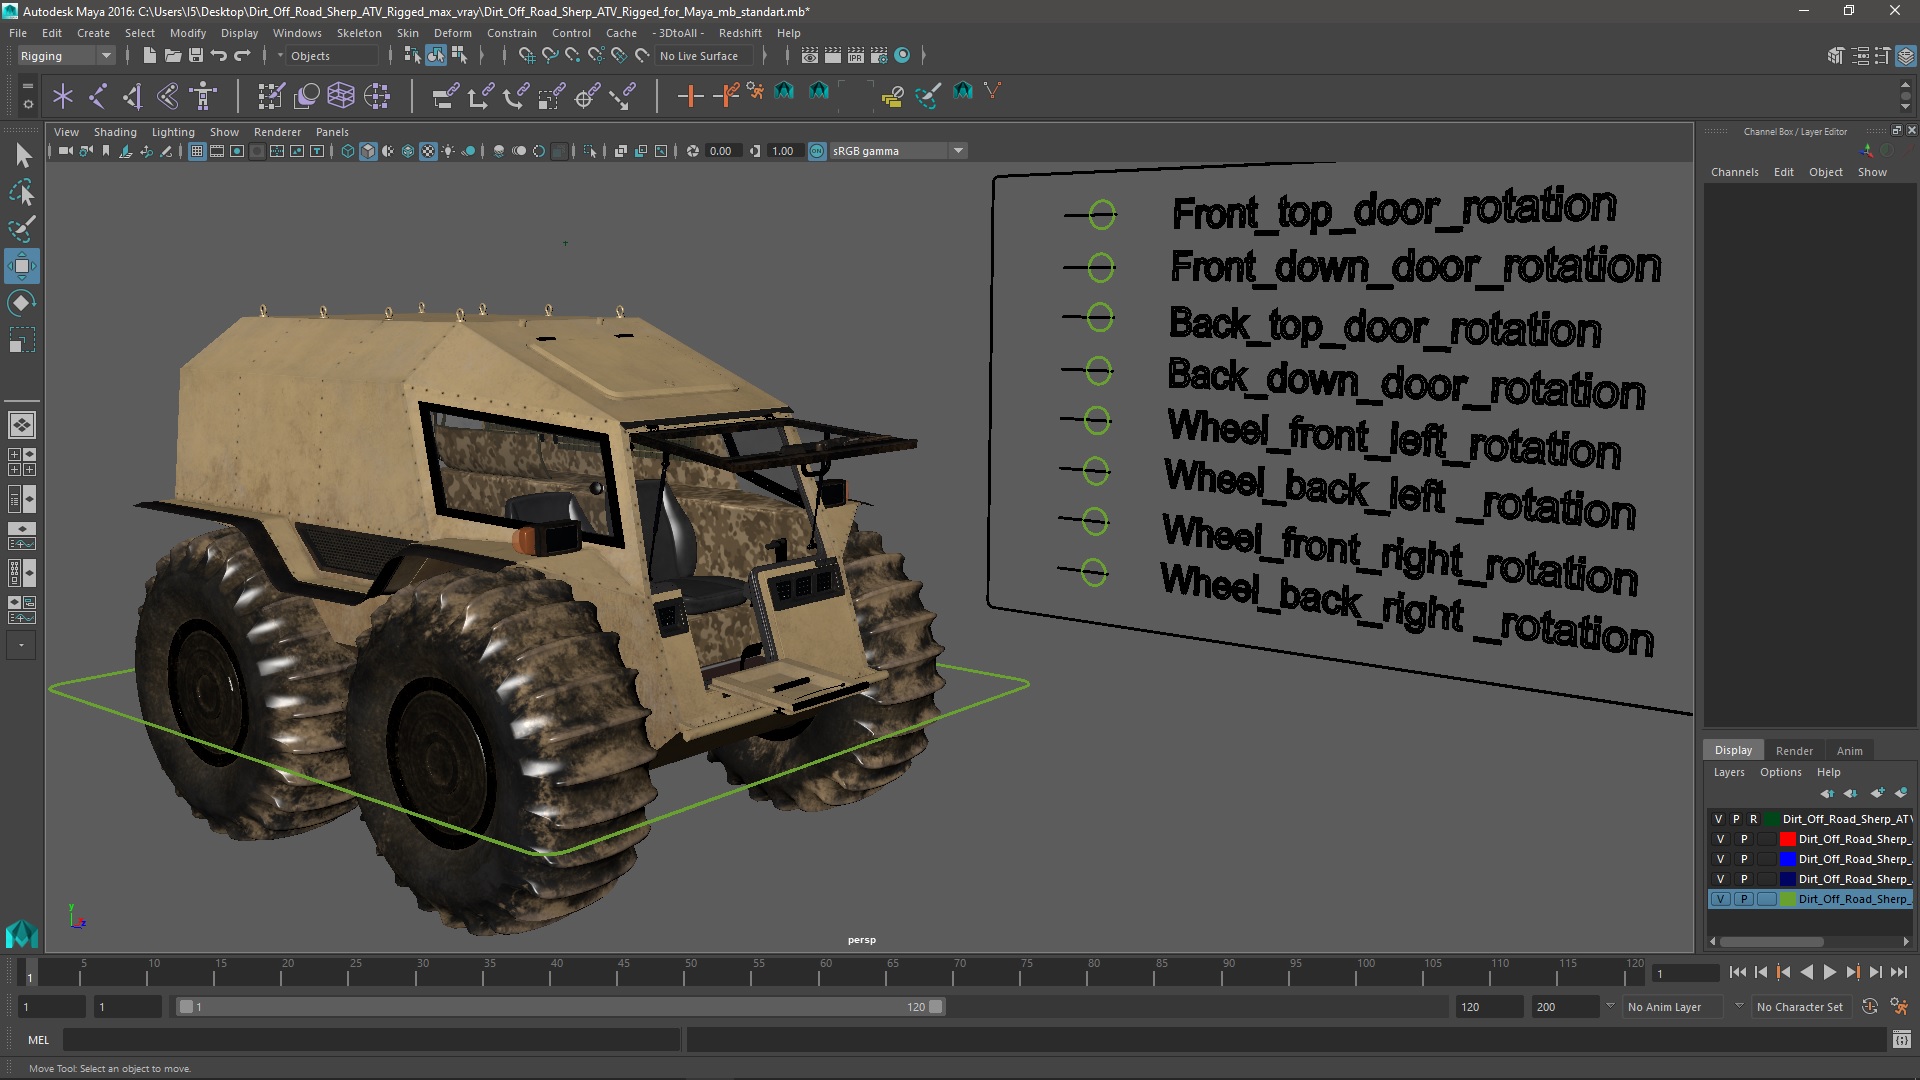Open the sRGB gamma view transform dropdown
Image resolution: width=1920 pixels, height=1080 pixels.
tap(898, 151)
